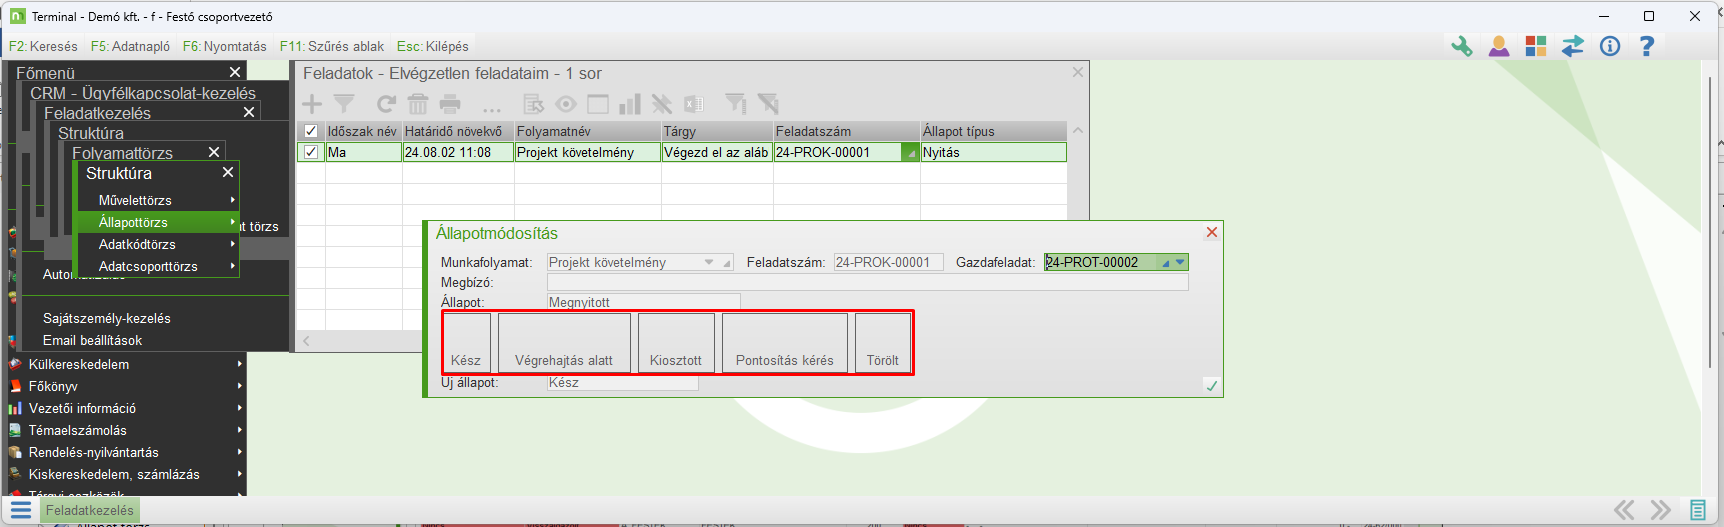Add a new task with plus icon

point(312,104)
